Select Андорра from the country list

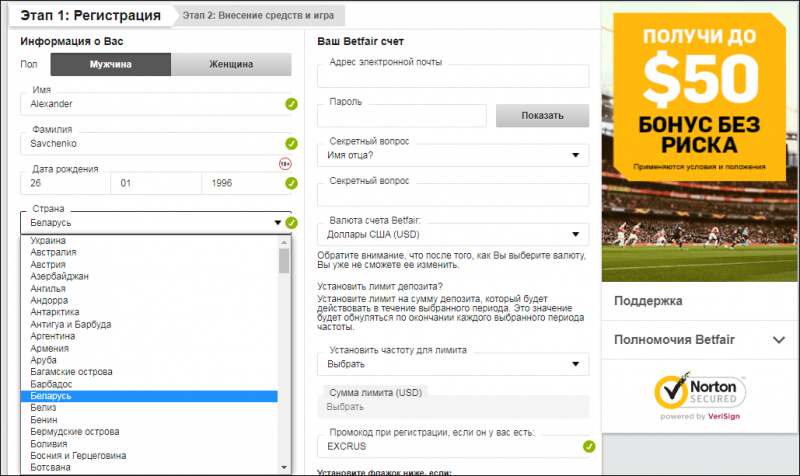click(149, 300)
